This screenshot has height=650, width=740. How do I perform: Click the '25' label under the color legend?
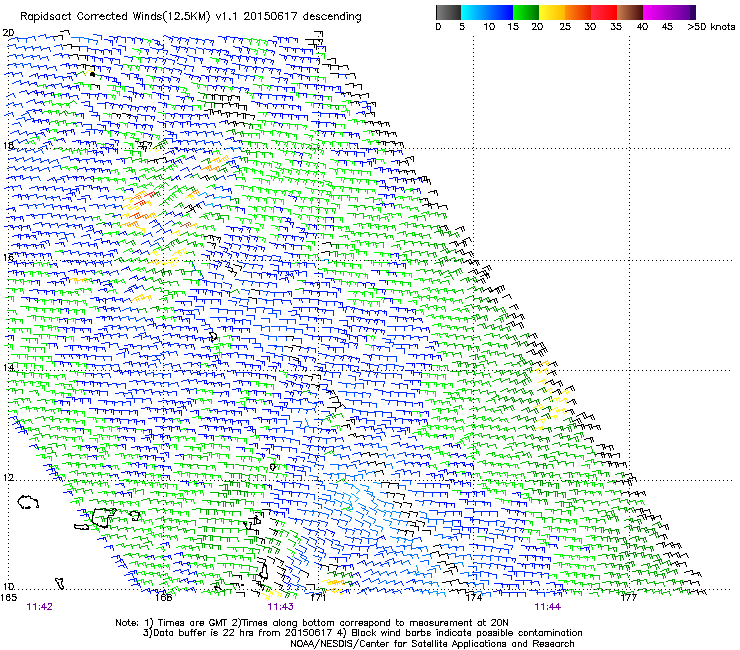pyautogui.click(x=565, y=27)
